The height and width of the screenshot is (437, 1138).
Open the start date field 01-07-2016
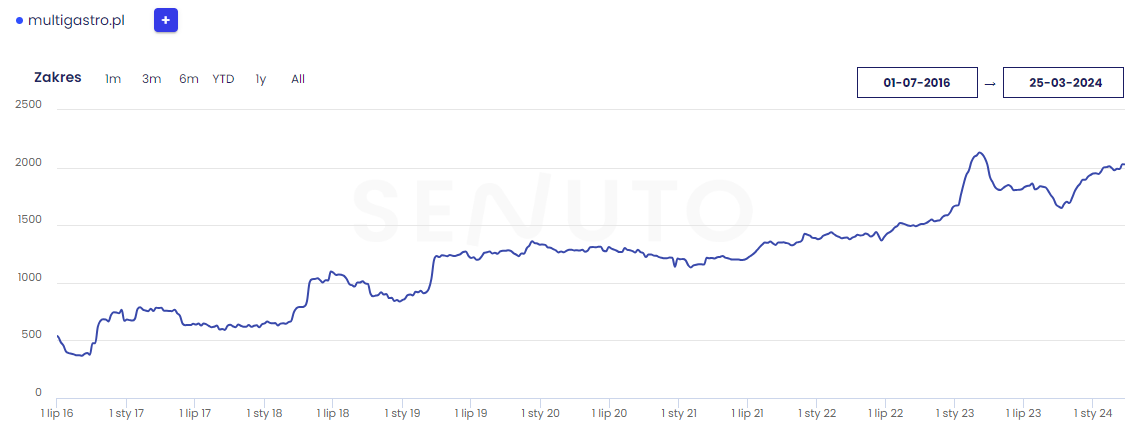[x=917, y=83]
